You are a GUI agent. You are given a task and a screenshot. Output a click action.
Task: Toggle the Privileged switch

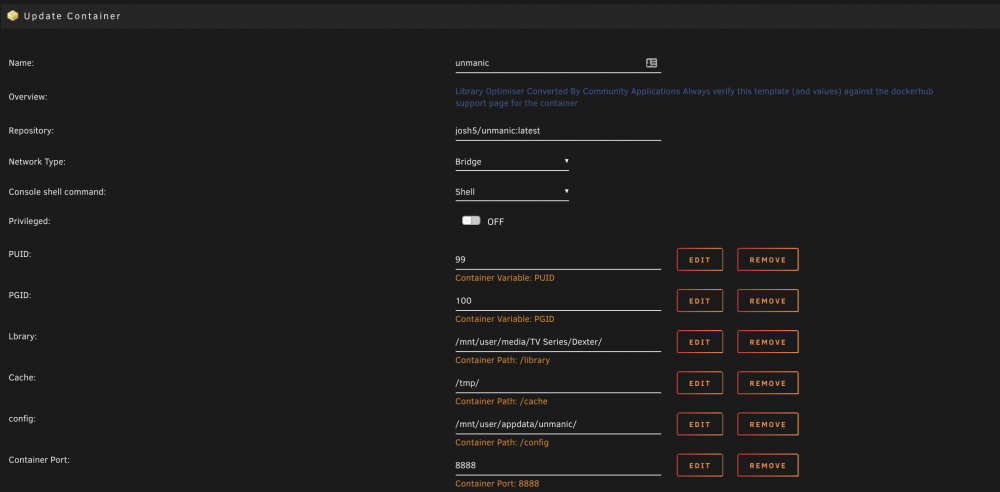pyautogui.click(x=471, y=221)
